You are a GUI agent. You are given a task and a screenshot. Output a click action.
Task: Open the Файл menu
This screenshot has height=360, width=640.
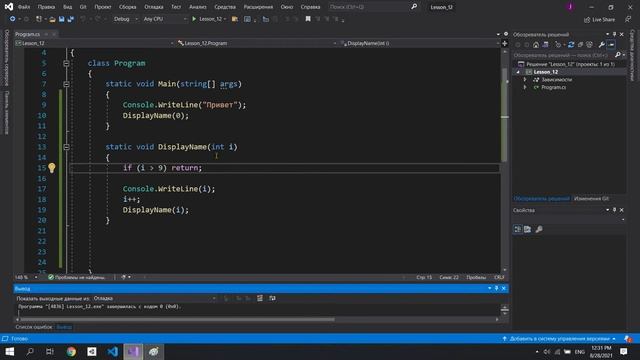24,7
